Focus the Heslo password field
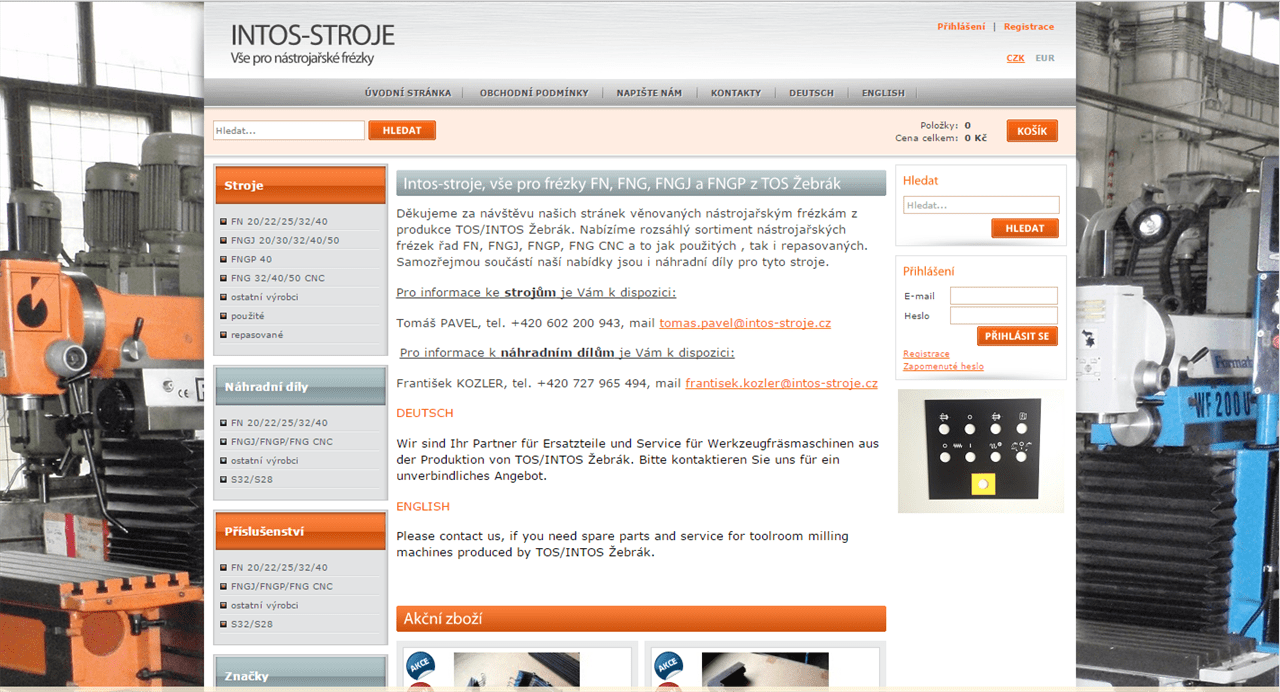1280x692 pixels. (1004, 316)
